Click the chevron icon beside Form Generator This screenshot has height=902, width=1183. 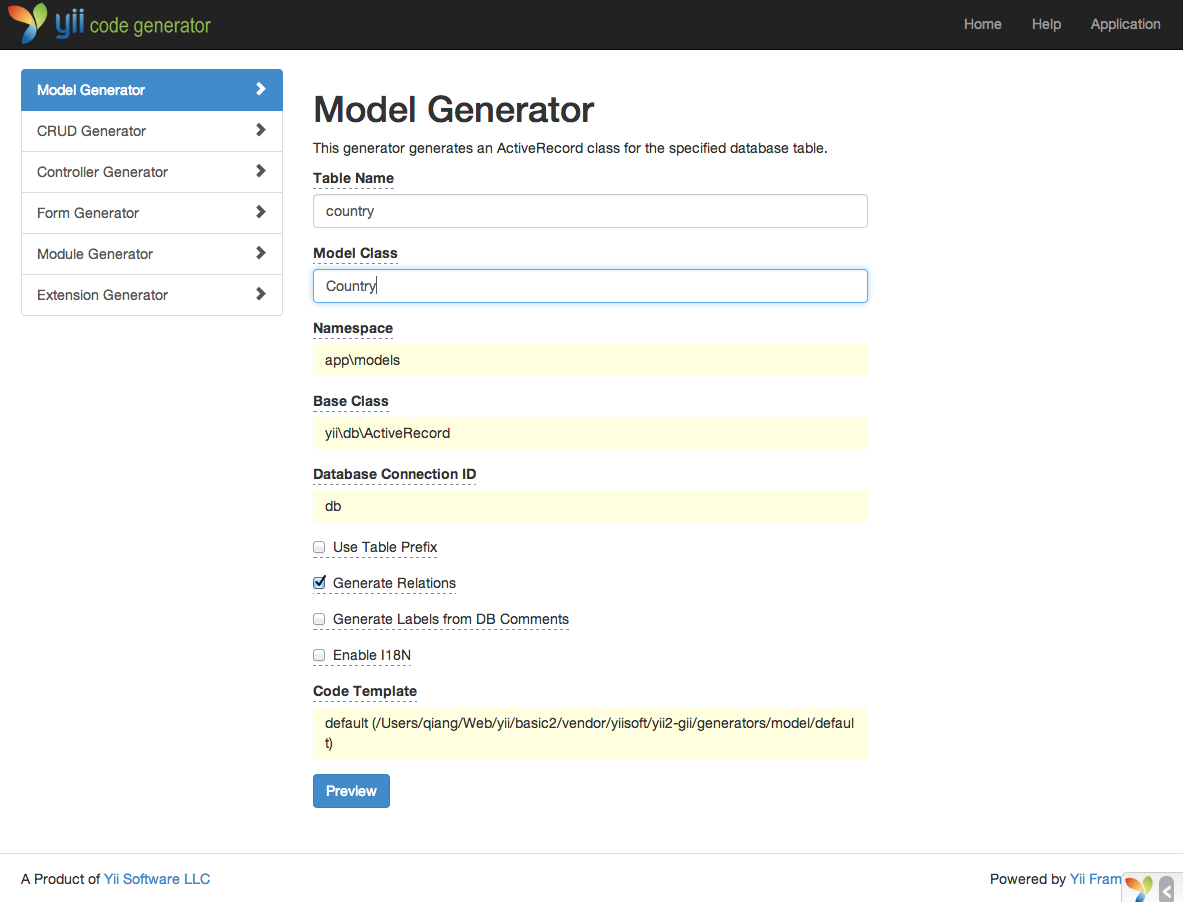point(261,212)
